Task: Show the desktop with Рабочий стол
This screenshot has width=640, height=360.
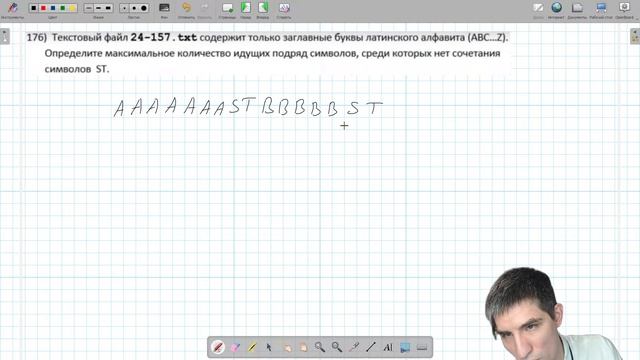Action: pos(601,9)
